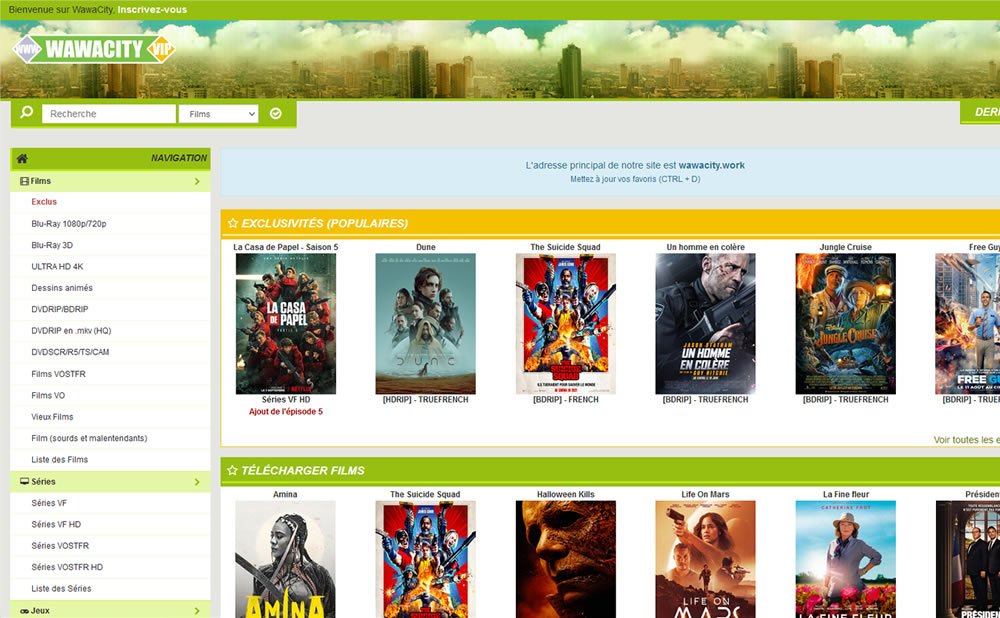The image size is (1000, 618).
Task: Click into the Recherche search field
Action: coord(108,114)
